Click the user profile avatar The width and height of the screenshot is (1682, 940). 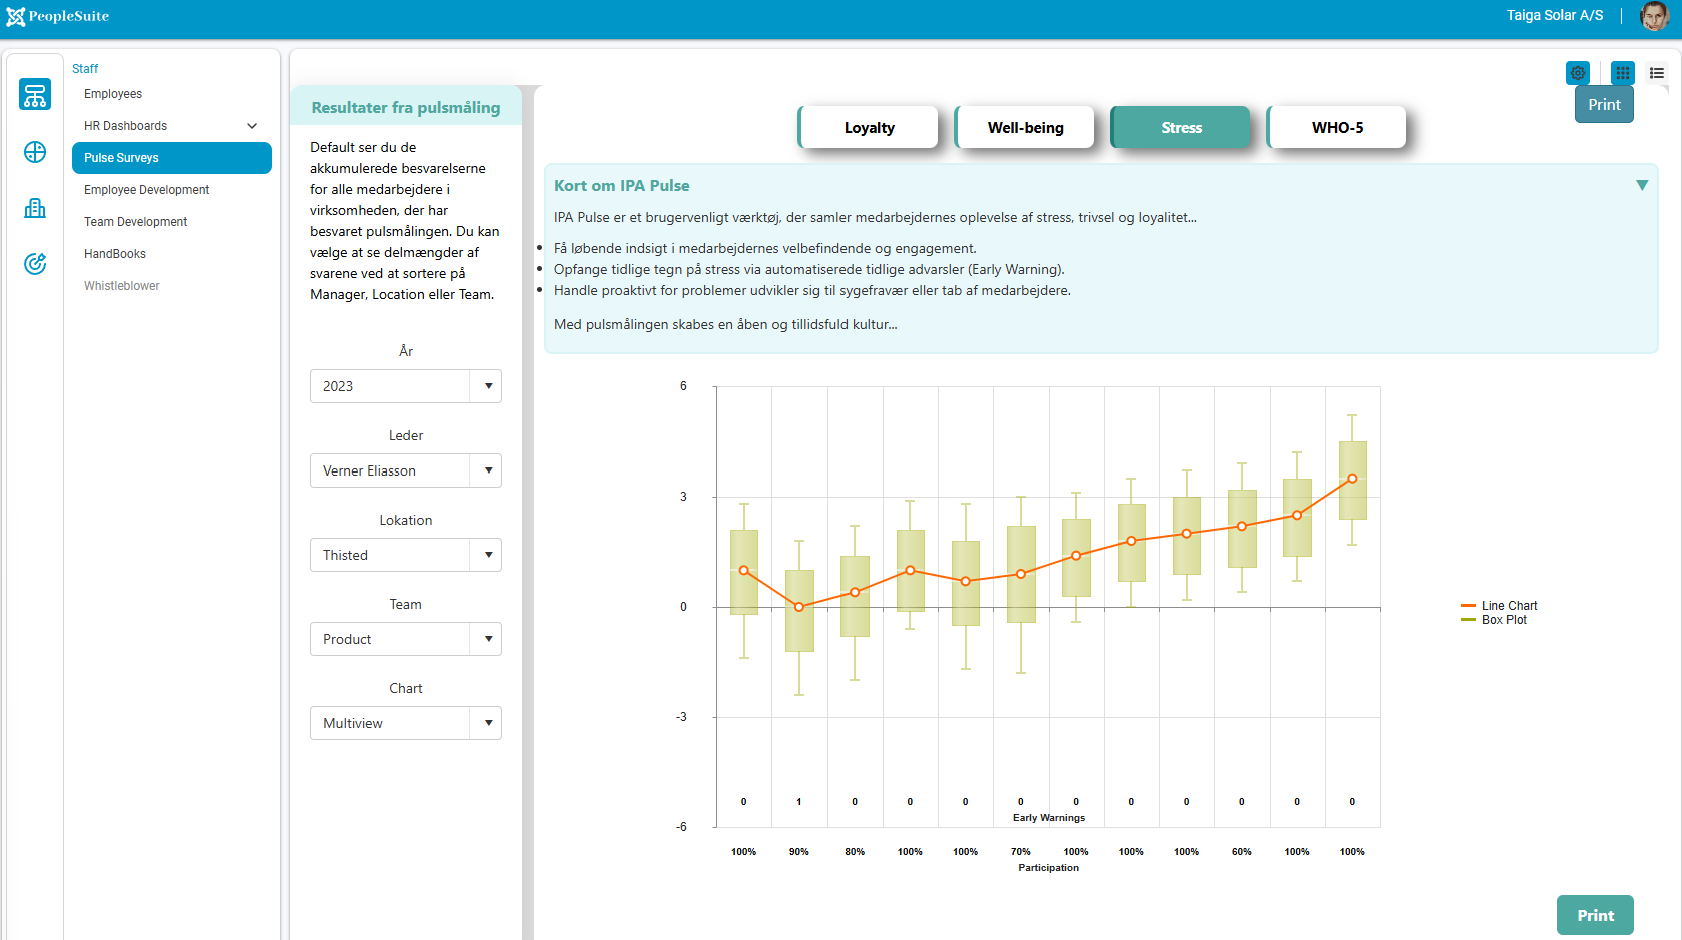(x=1654, y=16)
